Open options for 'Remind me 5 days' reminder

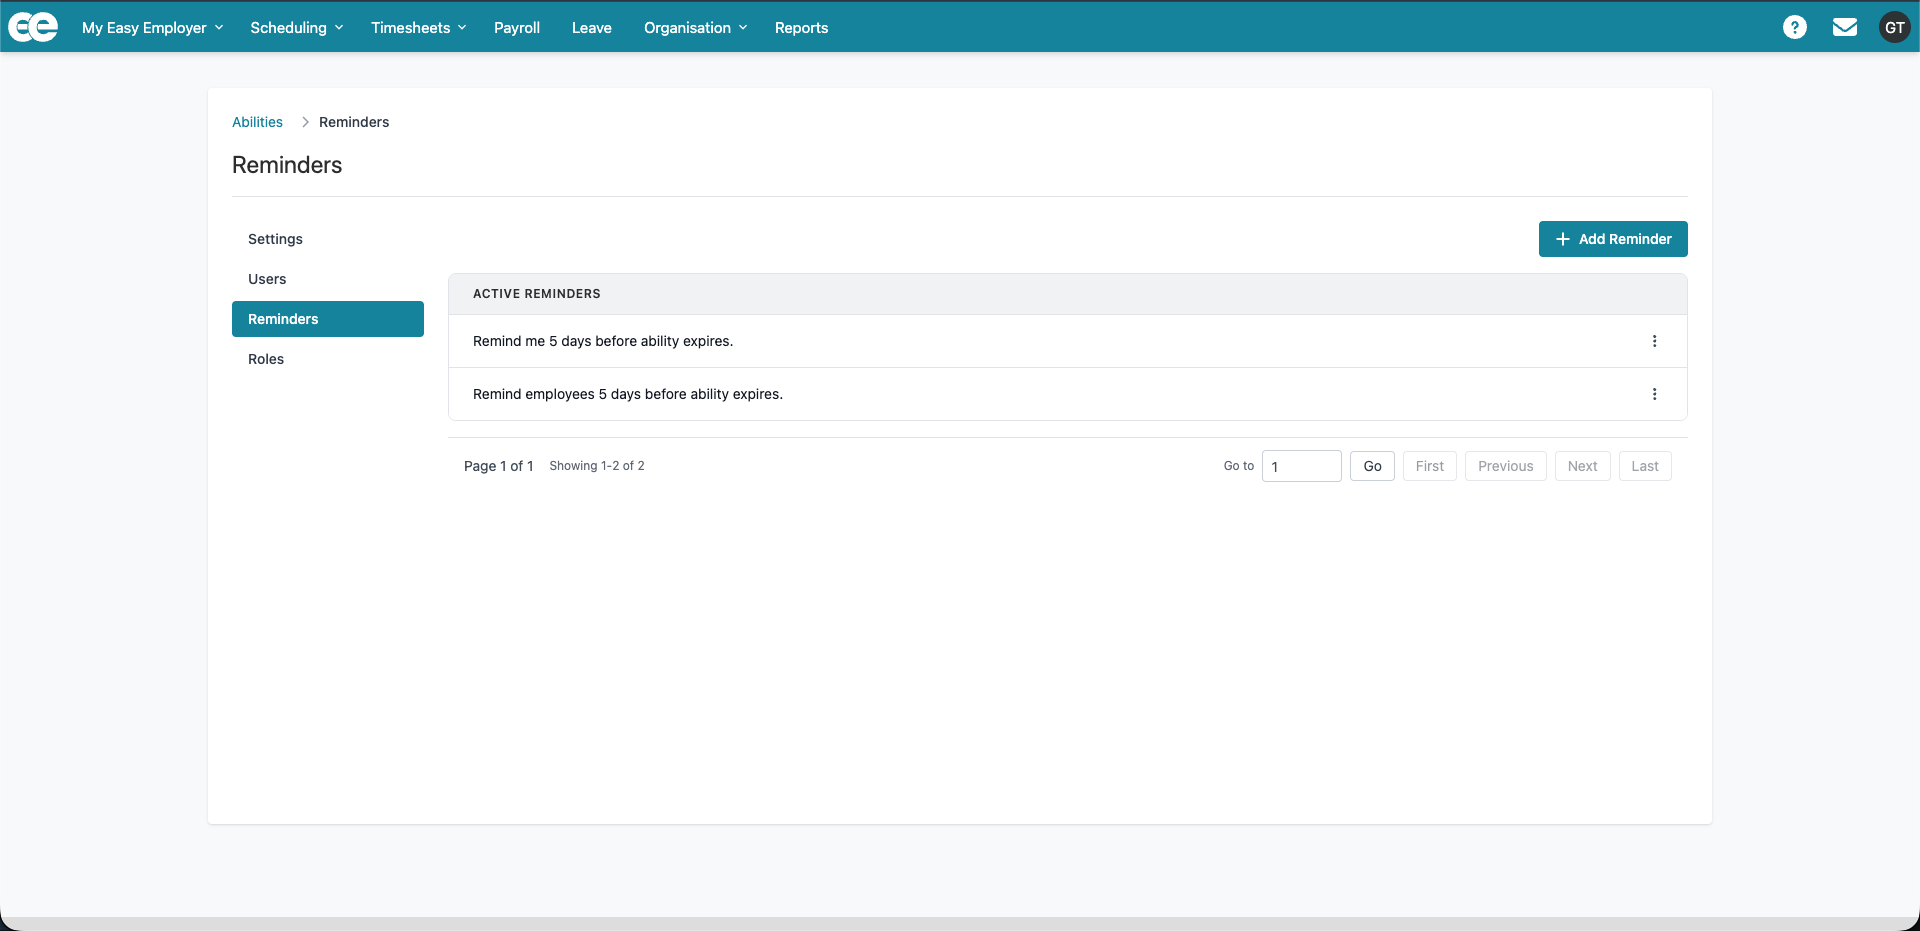1655,341
